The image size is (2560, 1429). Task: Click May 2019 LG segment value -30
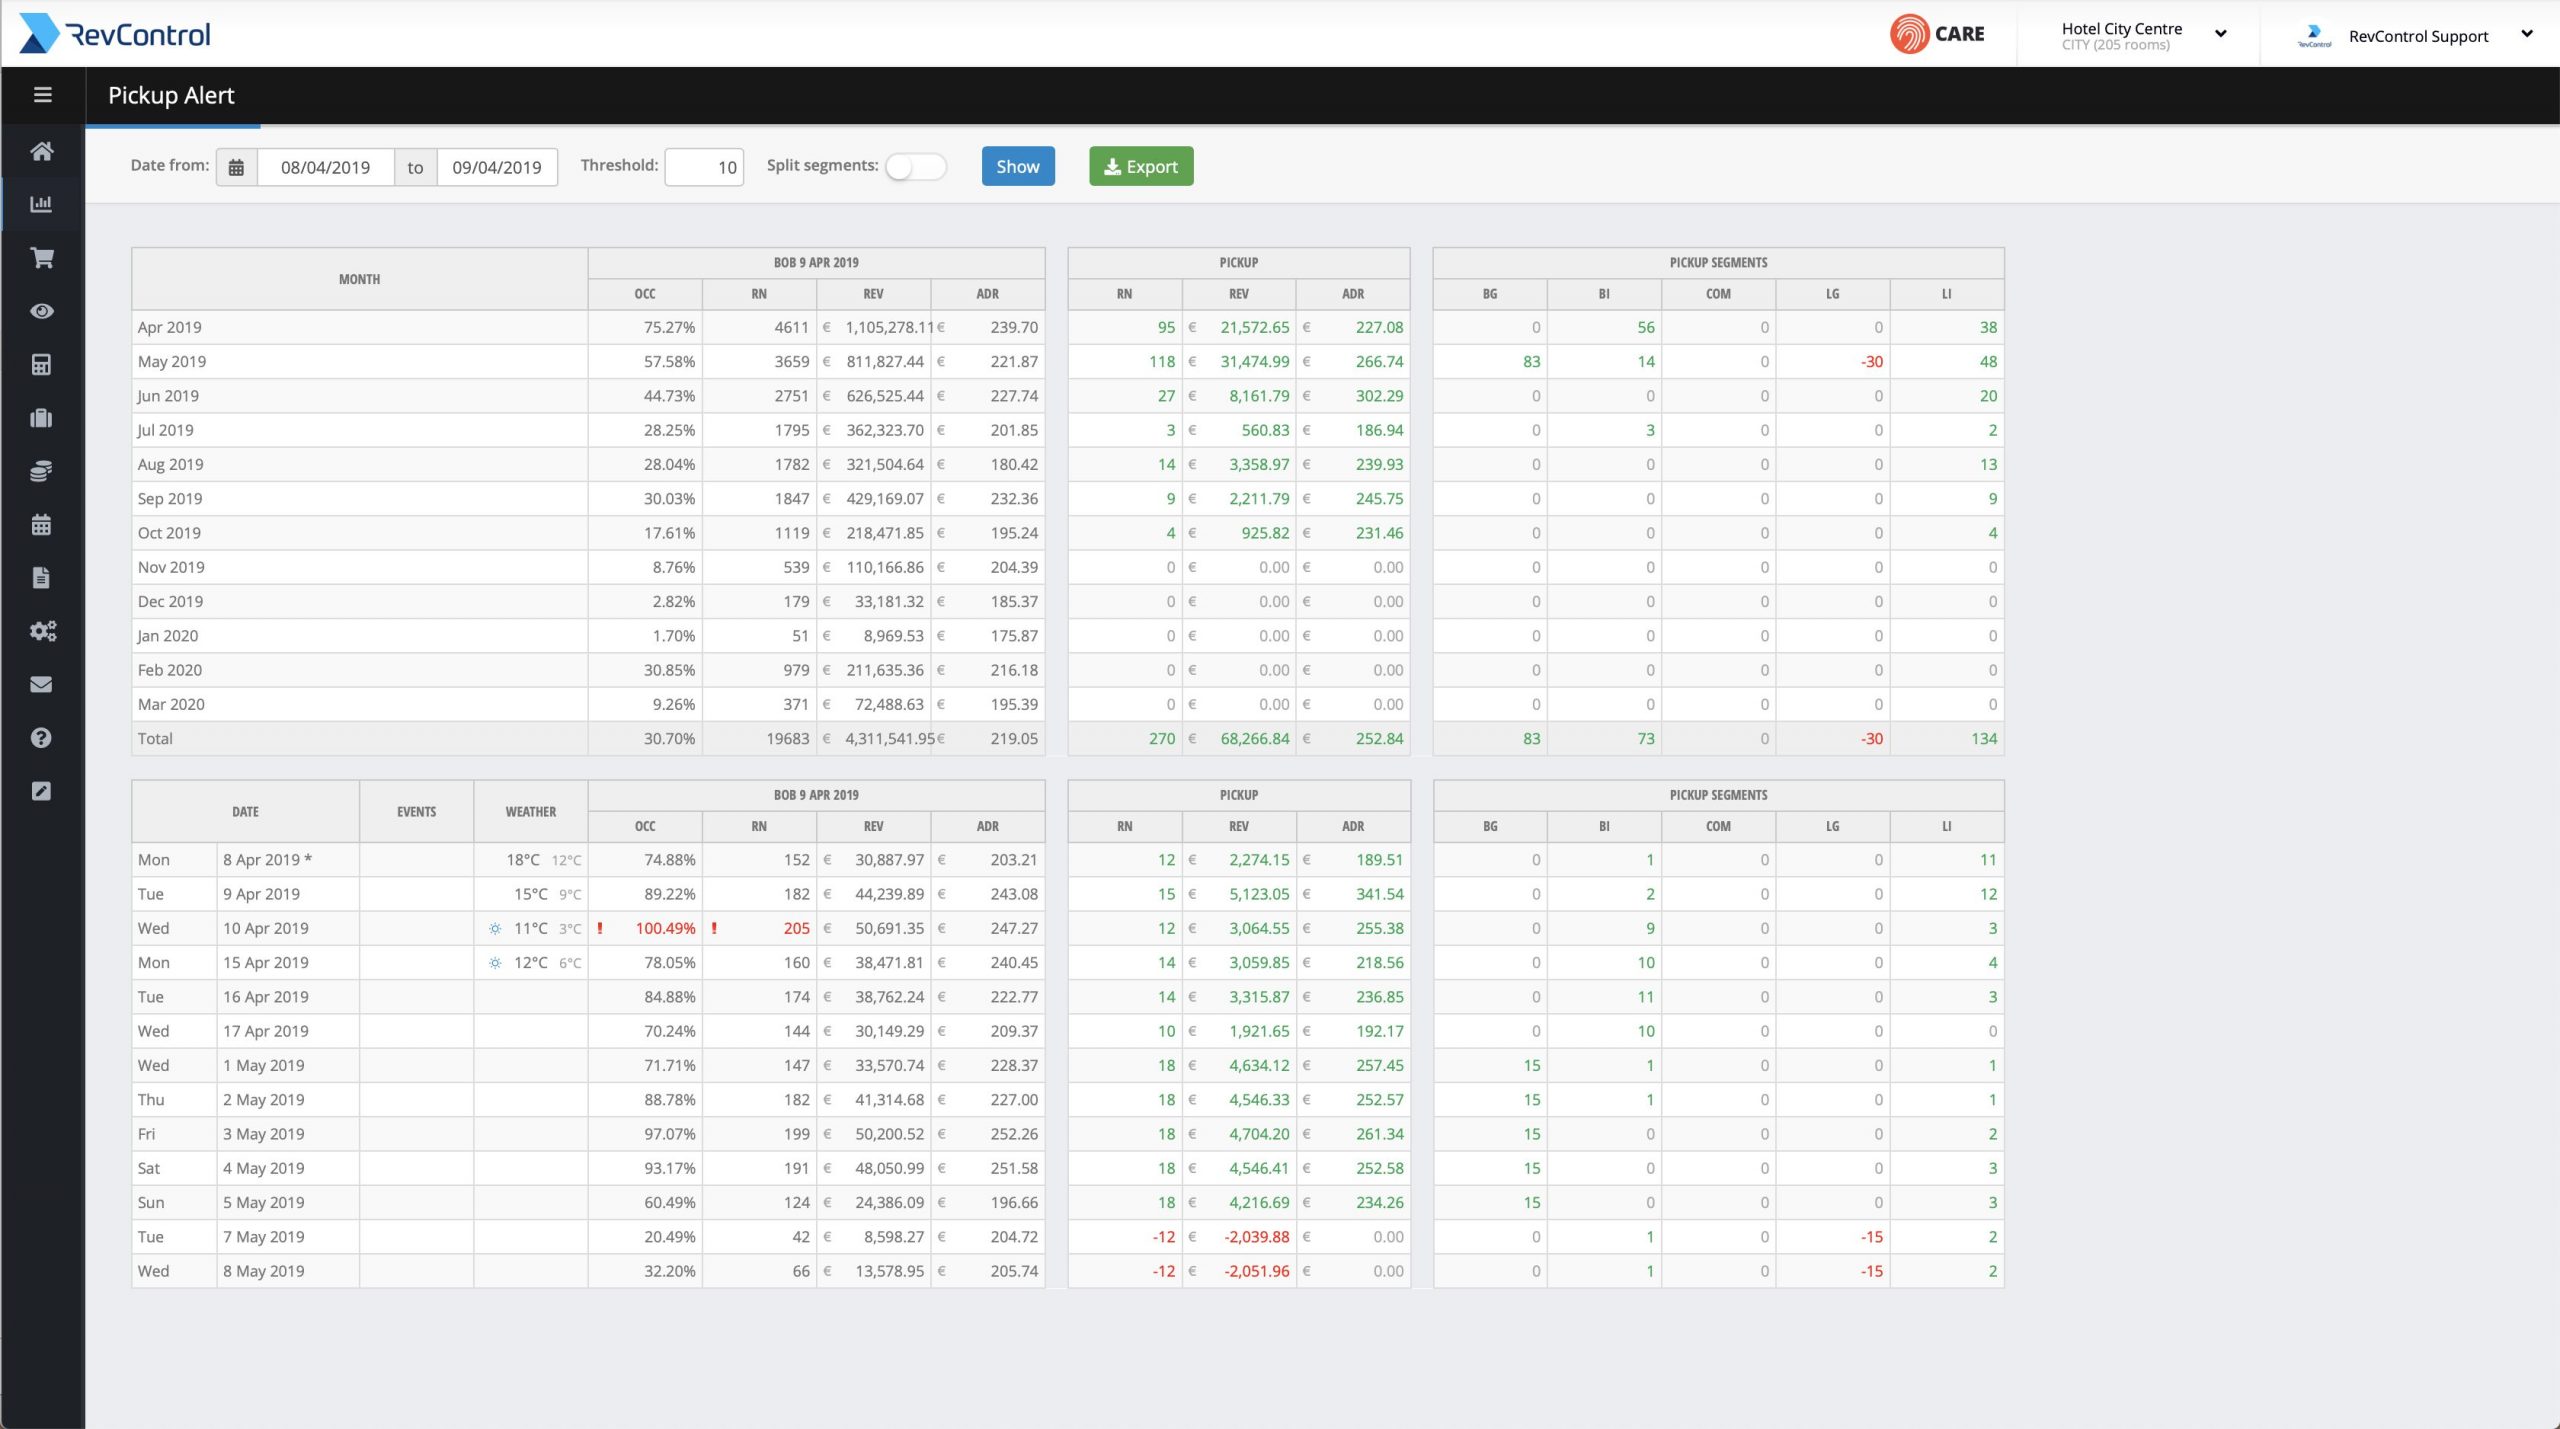tap(1872, 362)
